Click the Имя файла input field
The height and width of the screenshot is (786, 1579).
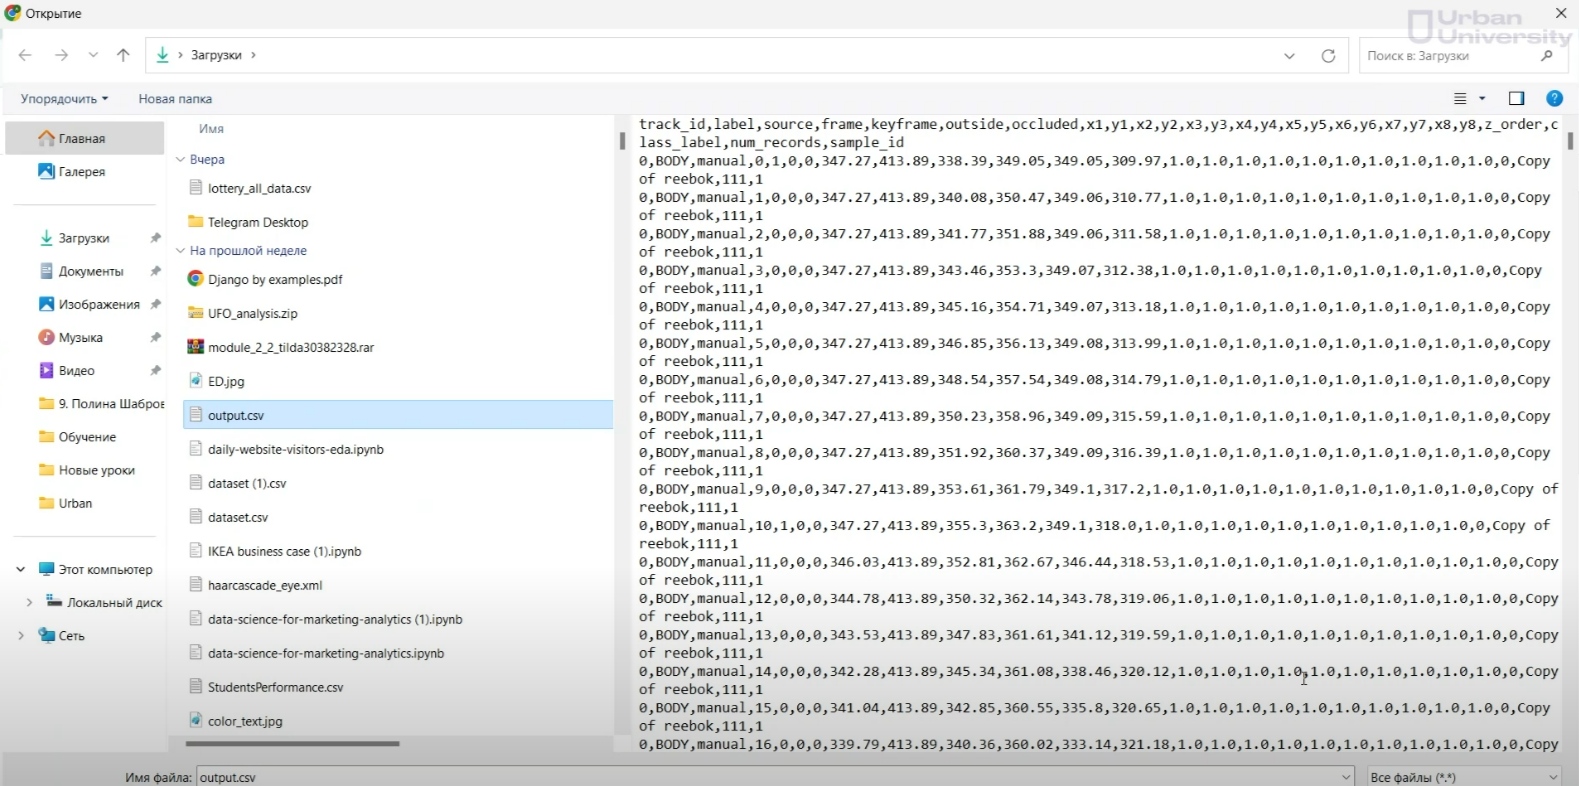(770, 777)
